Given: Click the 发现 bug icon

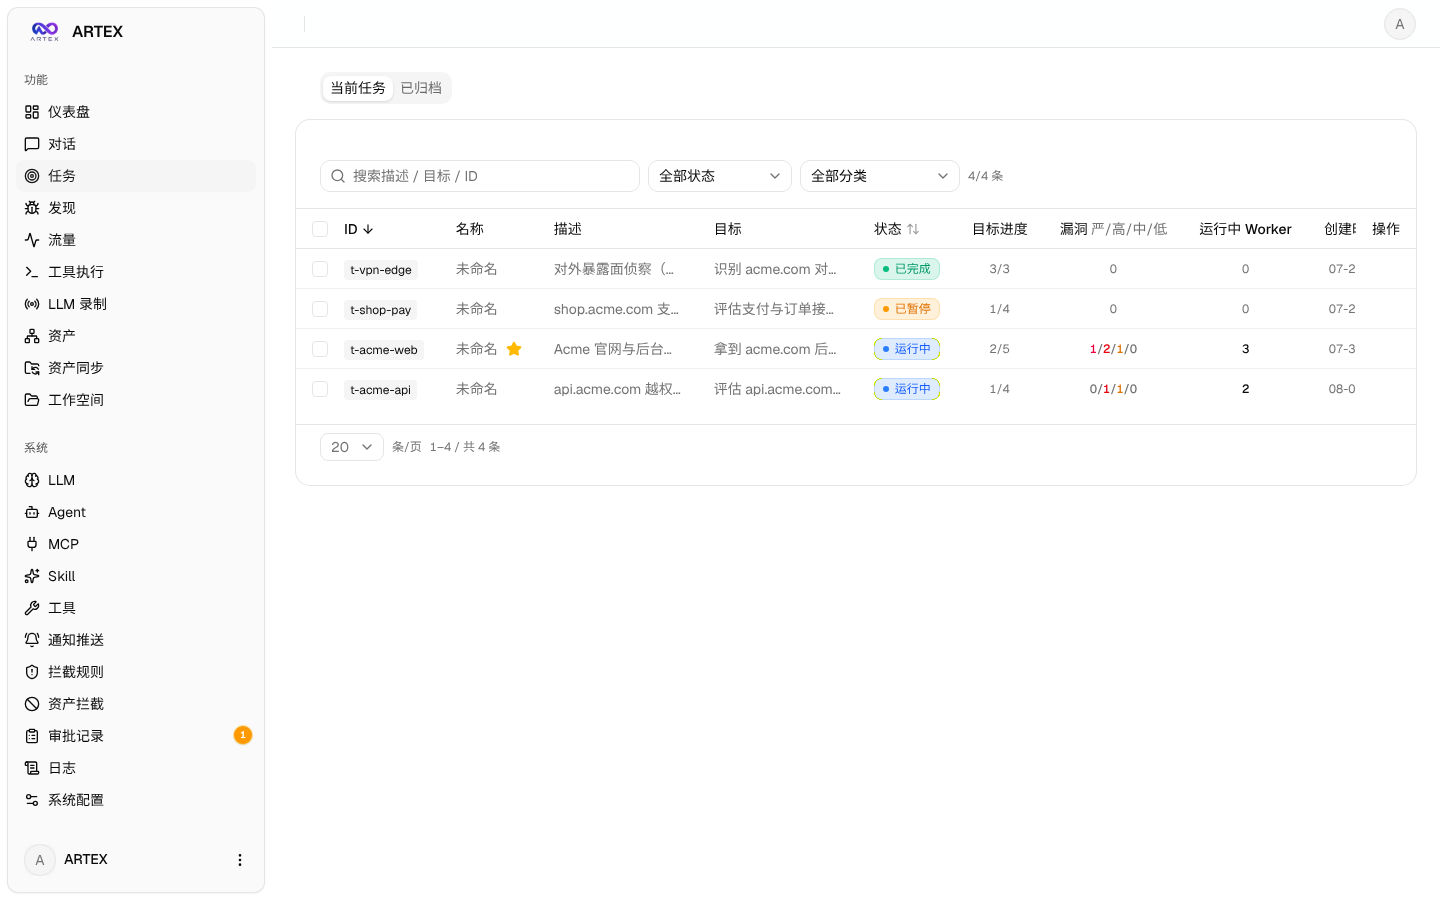Looking at the screenshot, I should [x=32, y=208].
